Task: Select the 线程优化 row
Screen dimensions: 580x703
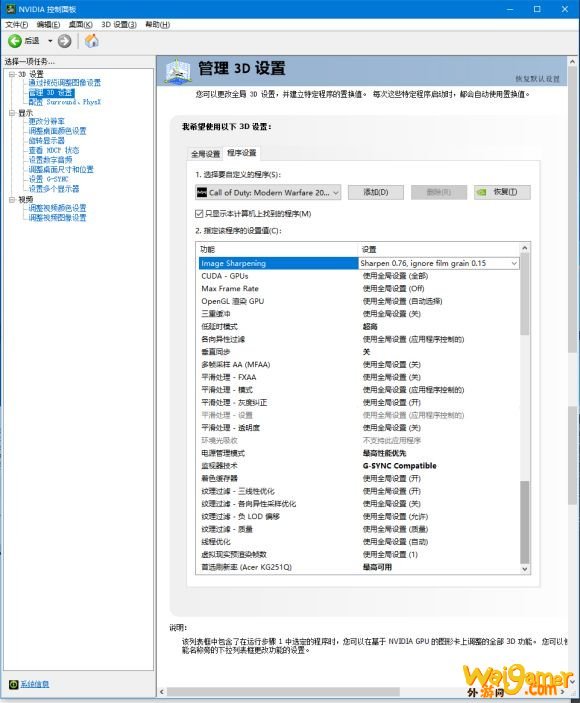Action: coord(359,542)
